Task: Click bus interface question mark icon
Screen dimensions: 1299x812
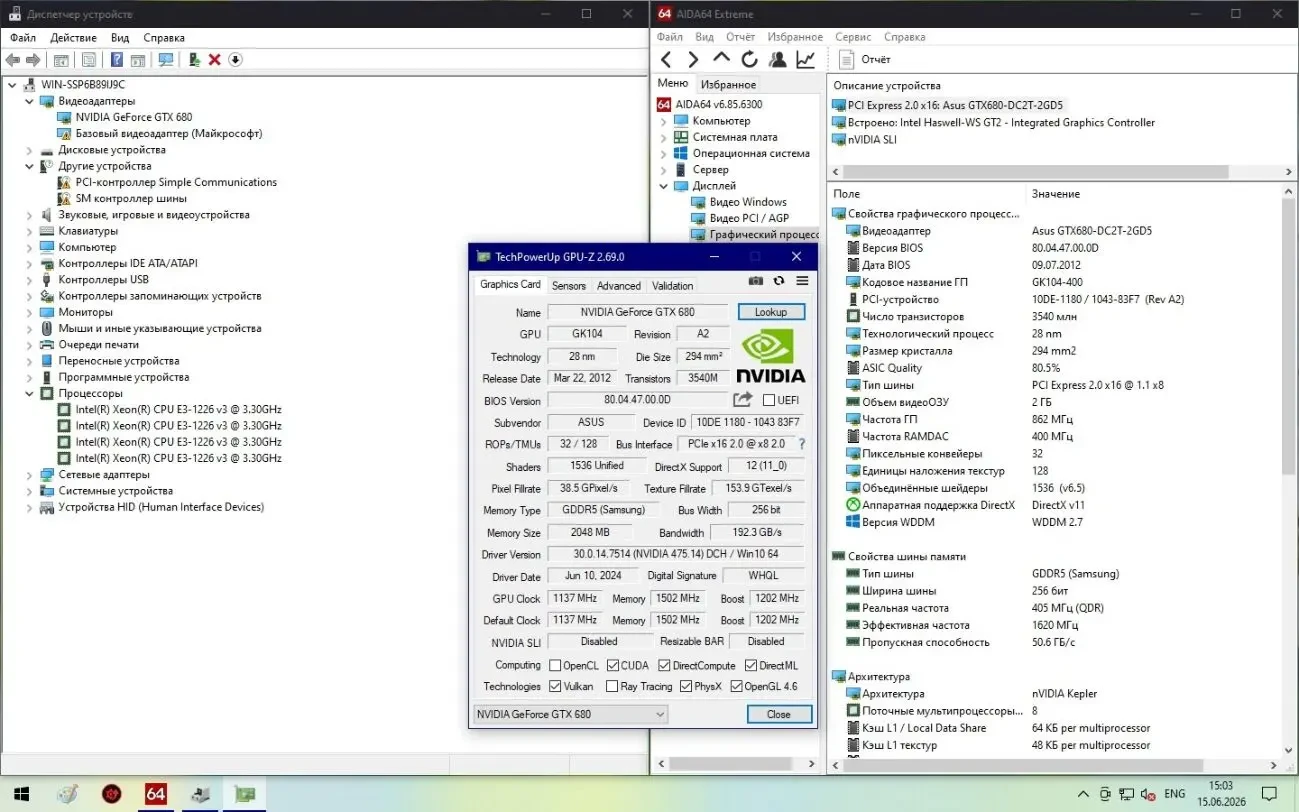Action: point(802,444)
